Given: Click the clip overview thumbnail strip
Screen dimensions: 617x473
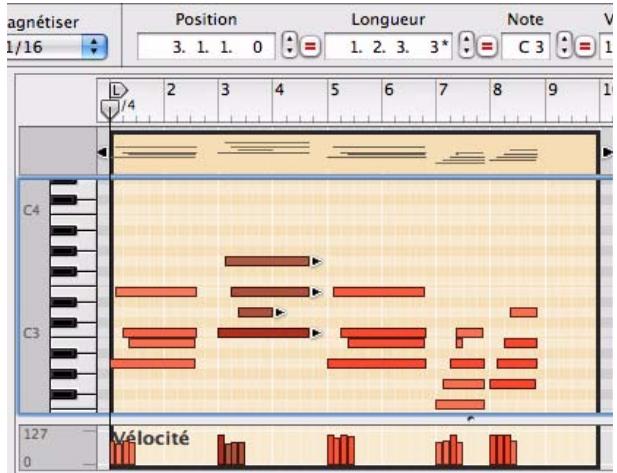Looking at the screenshot, I should click(354, 153).
